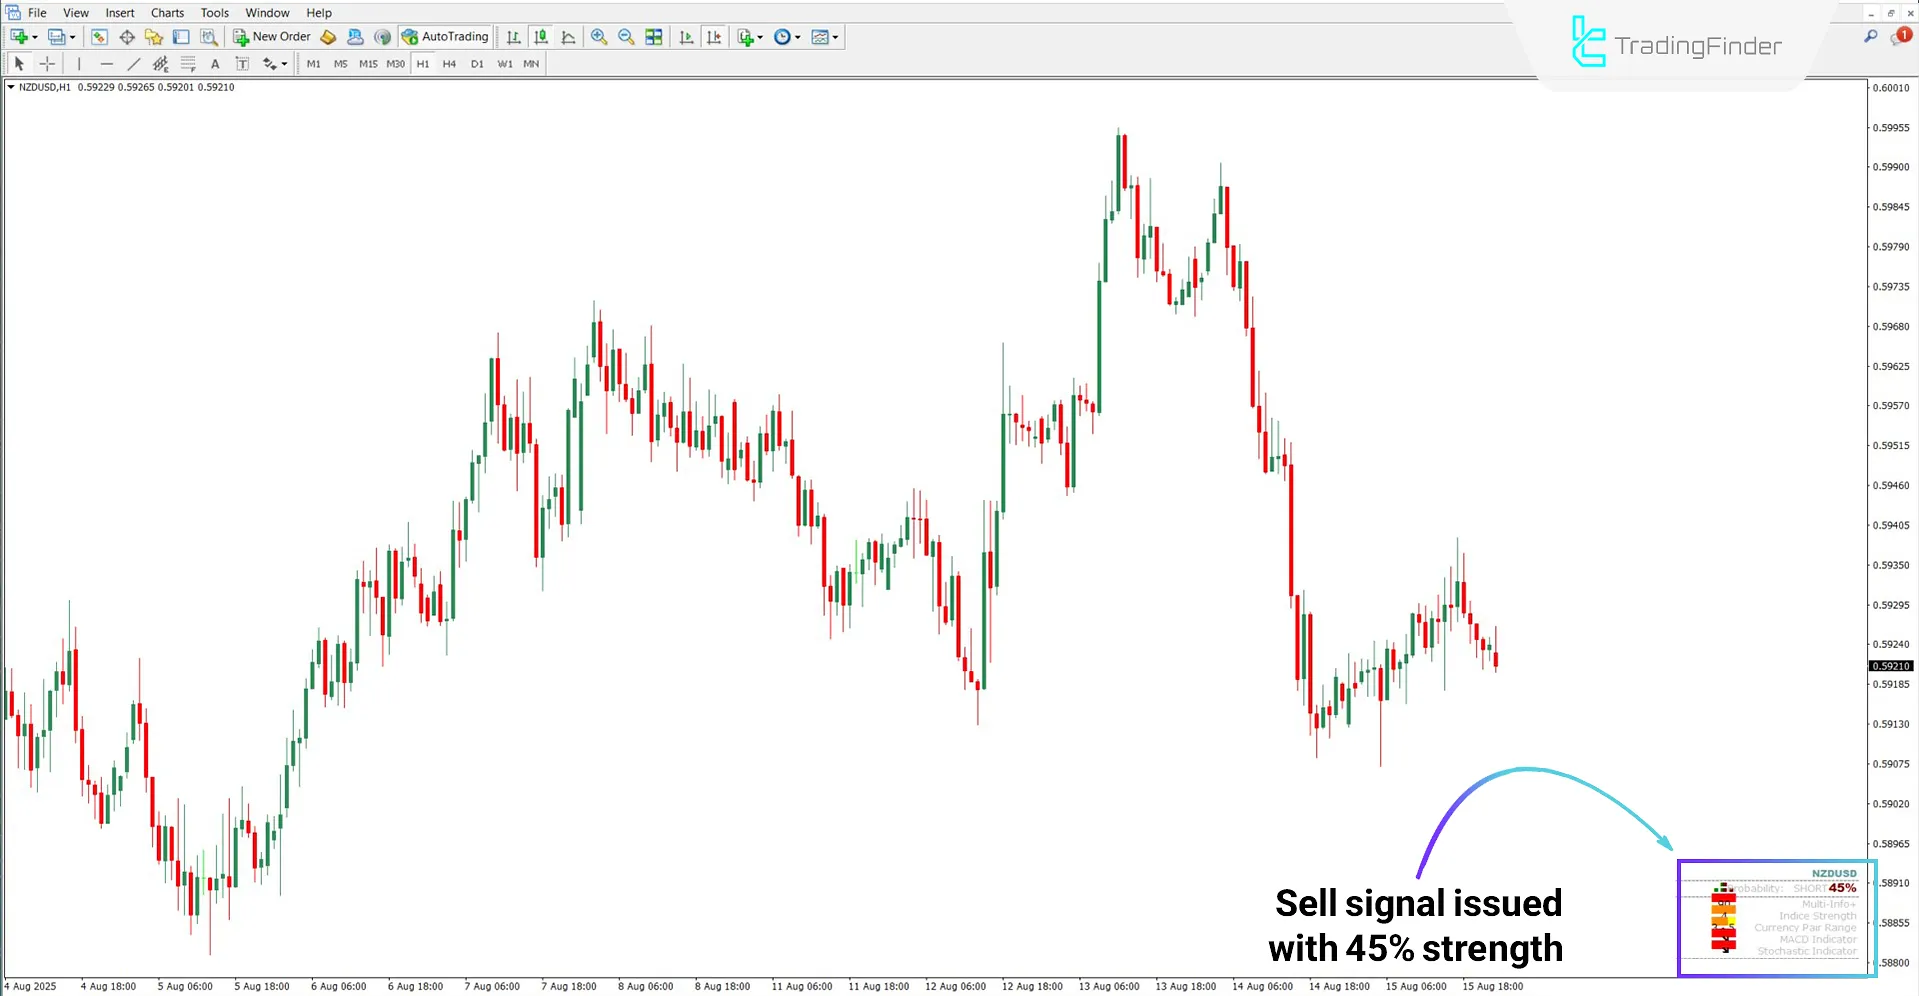
Task: Switch to the D1 timeframe
Action: [477, 63]
